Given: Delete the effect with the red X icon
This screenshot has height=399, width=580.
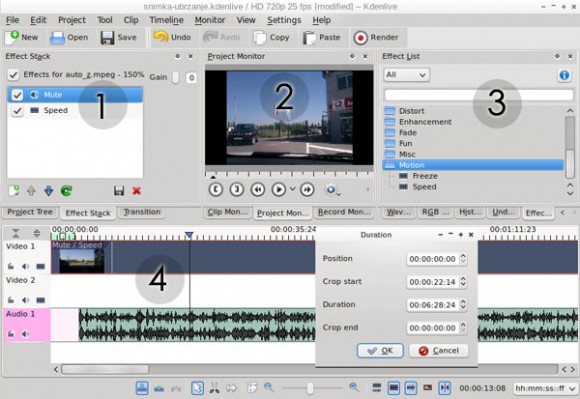Looking at the screenshot, I should (136, 191).
